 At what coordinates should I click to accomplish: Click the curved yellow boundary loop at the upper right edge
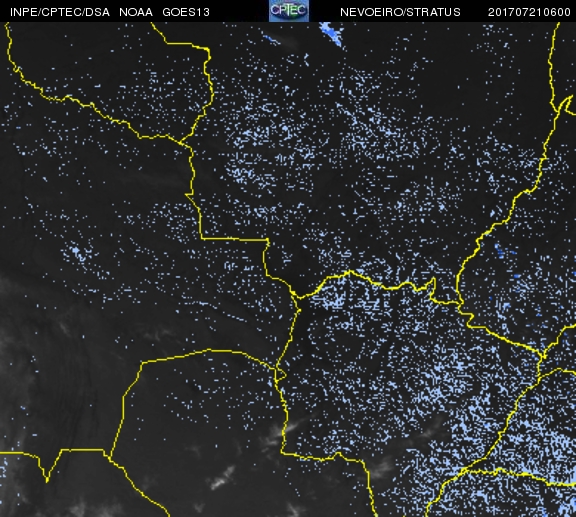[x=565, y=106]
